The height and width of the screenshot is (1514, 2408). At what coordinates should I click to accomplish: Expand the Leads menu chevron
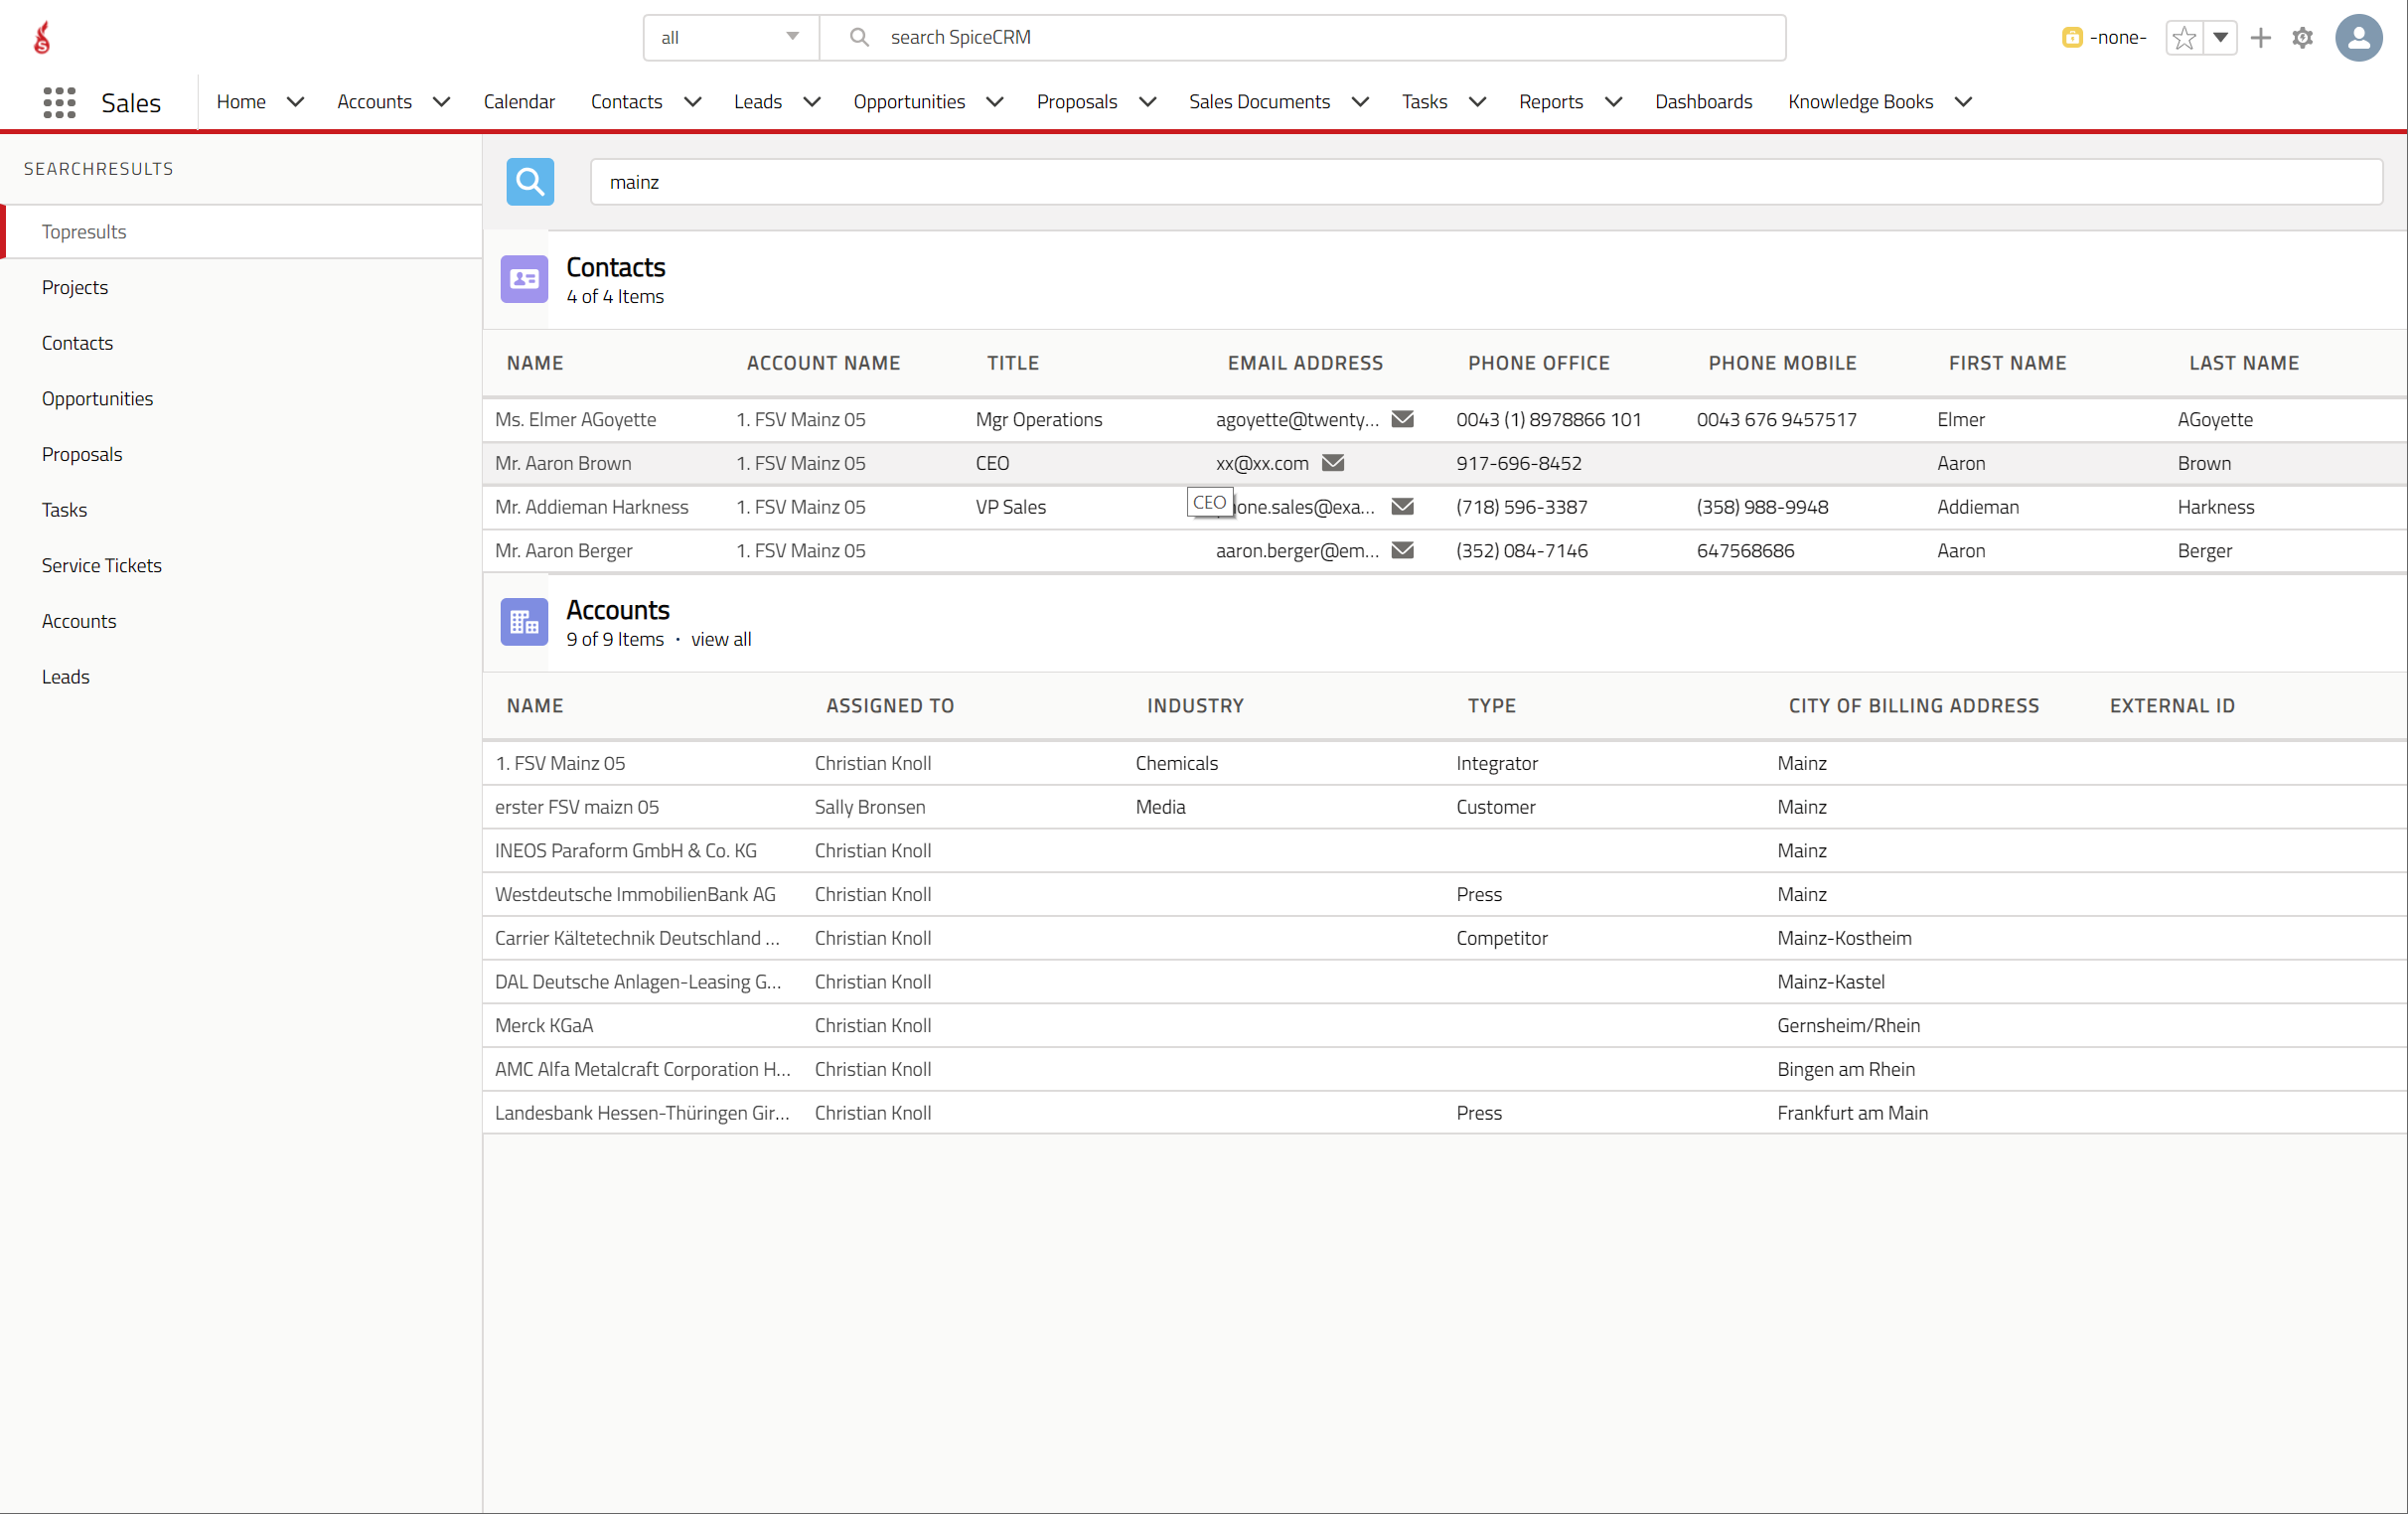pyautogui.click(x=812, y=102)
